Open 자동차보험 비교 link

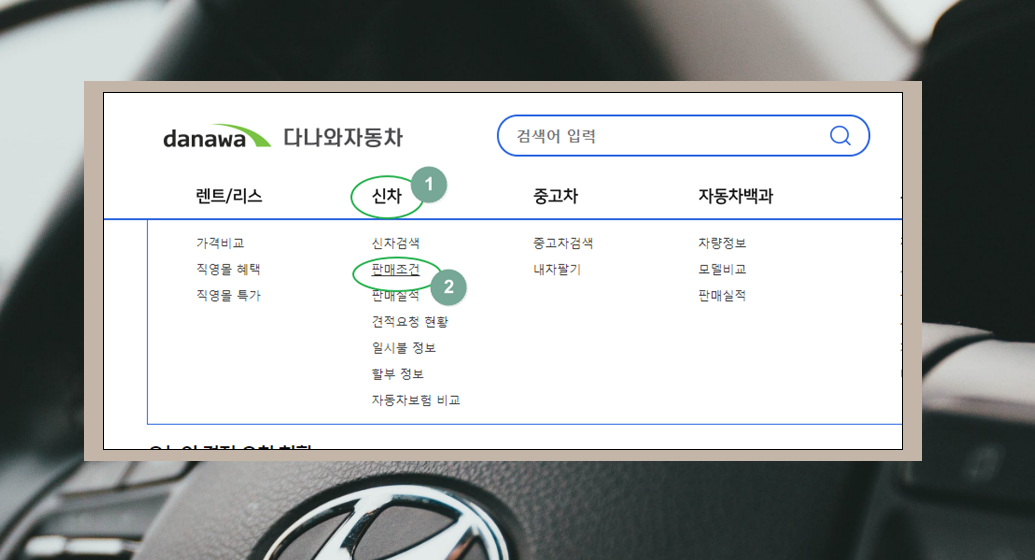click(x=416, y=400)
